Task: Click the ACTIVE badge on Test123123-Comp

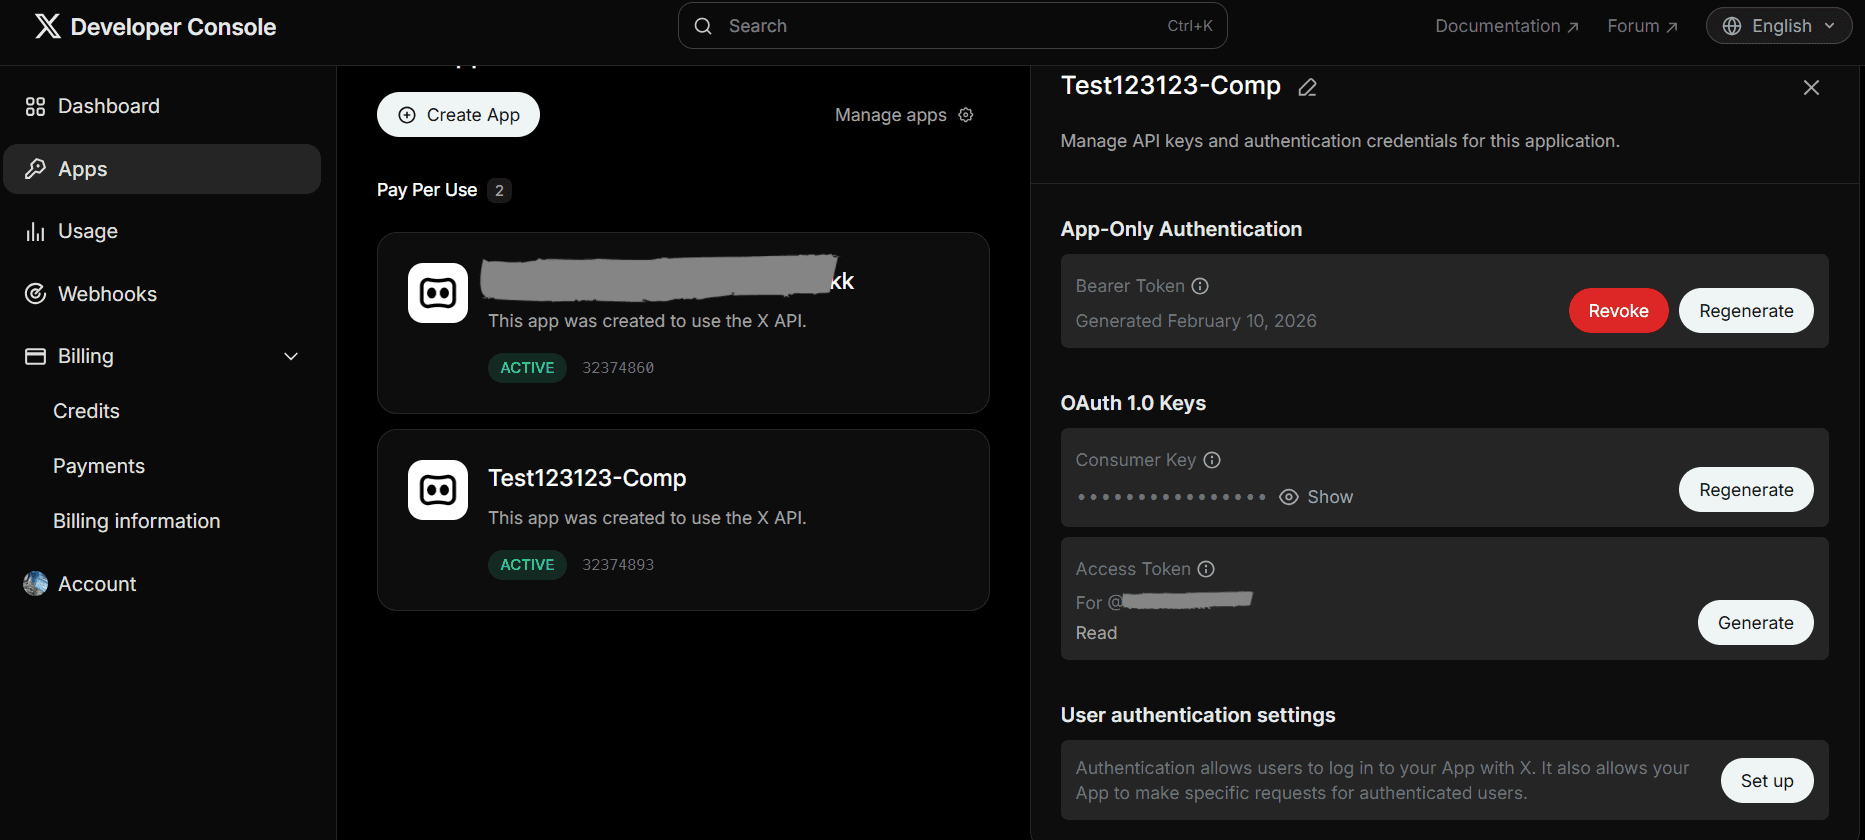Action: click(527, 565)
